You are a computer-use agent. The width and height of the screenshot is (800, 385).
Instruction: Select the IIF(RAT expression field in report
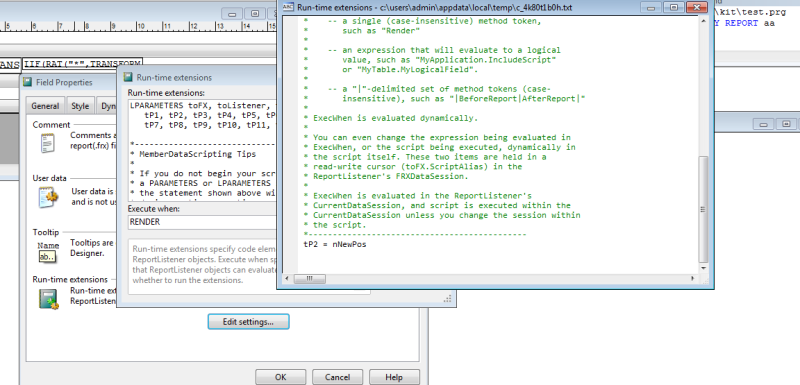pos(82,65)
